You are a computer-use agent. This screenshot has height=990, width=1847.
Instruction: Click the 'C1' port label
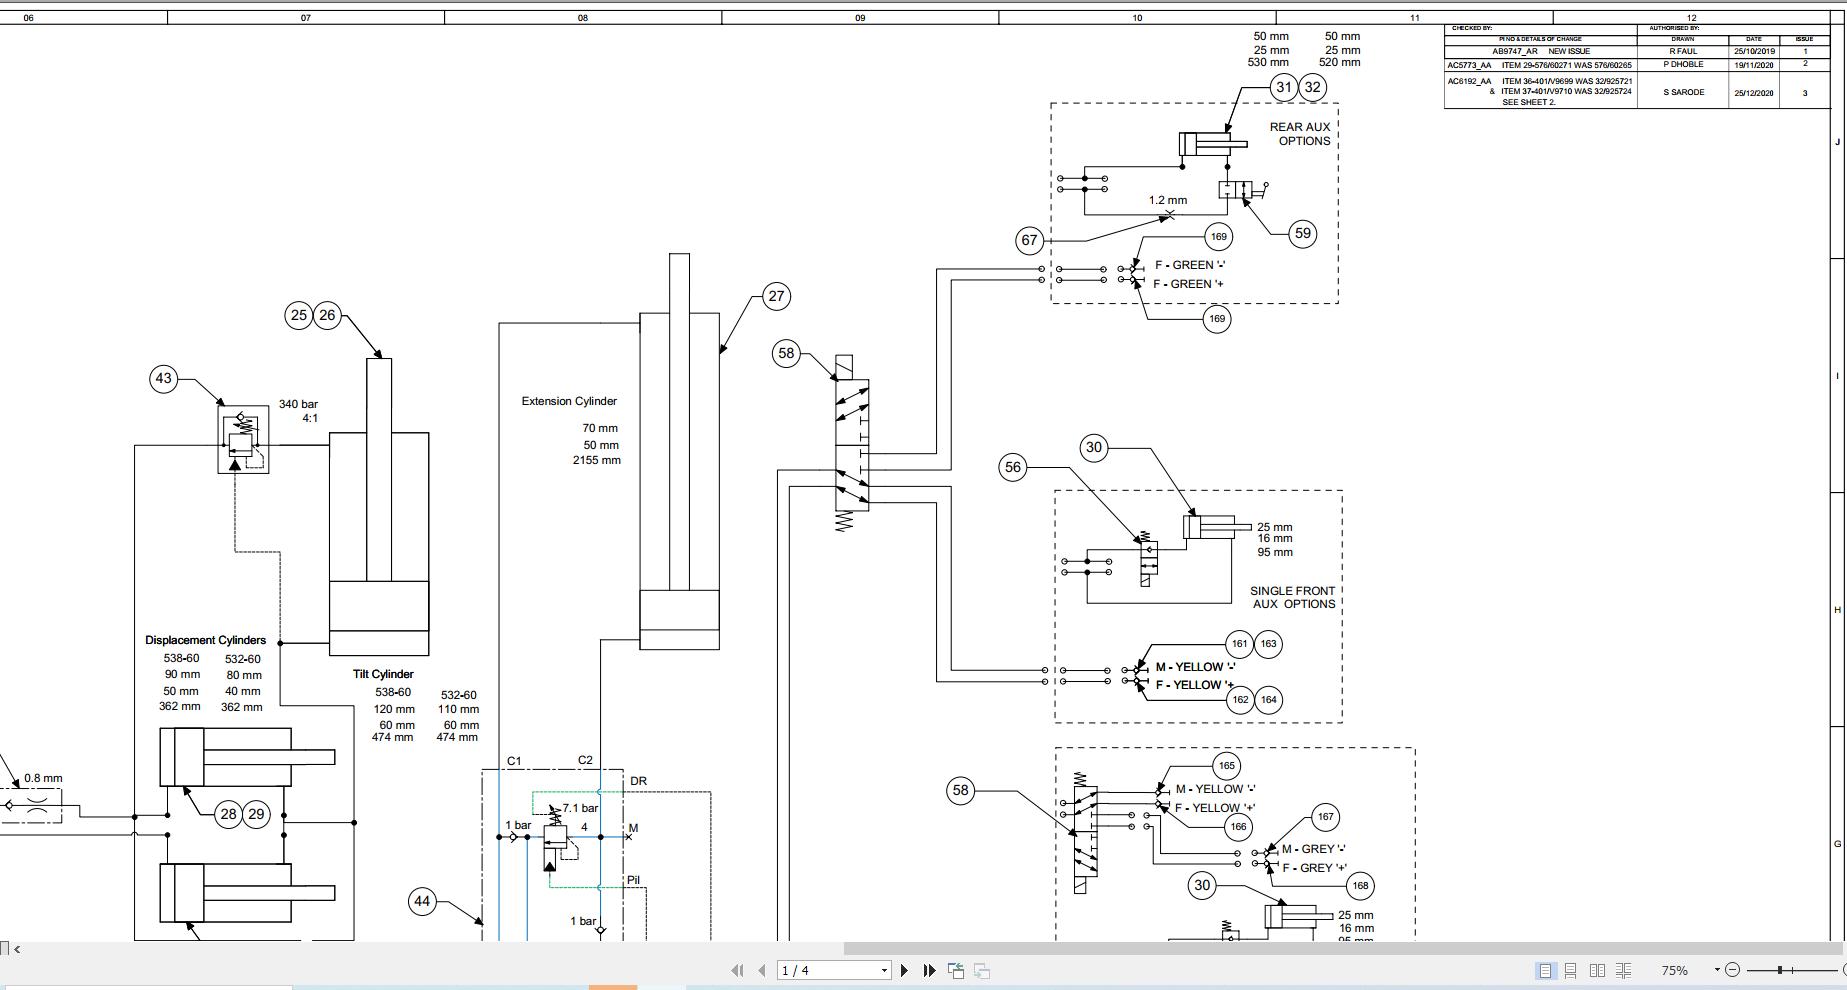coord(514,761)
